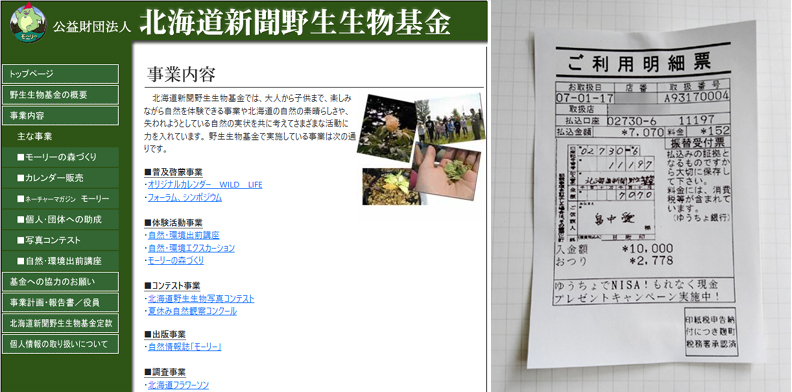792x392 pixels.
Task: Open 北海道新聞野生生物基金定款 sidebar item
Action: coord(60,323)
